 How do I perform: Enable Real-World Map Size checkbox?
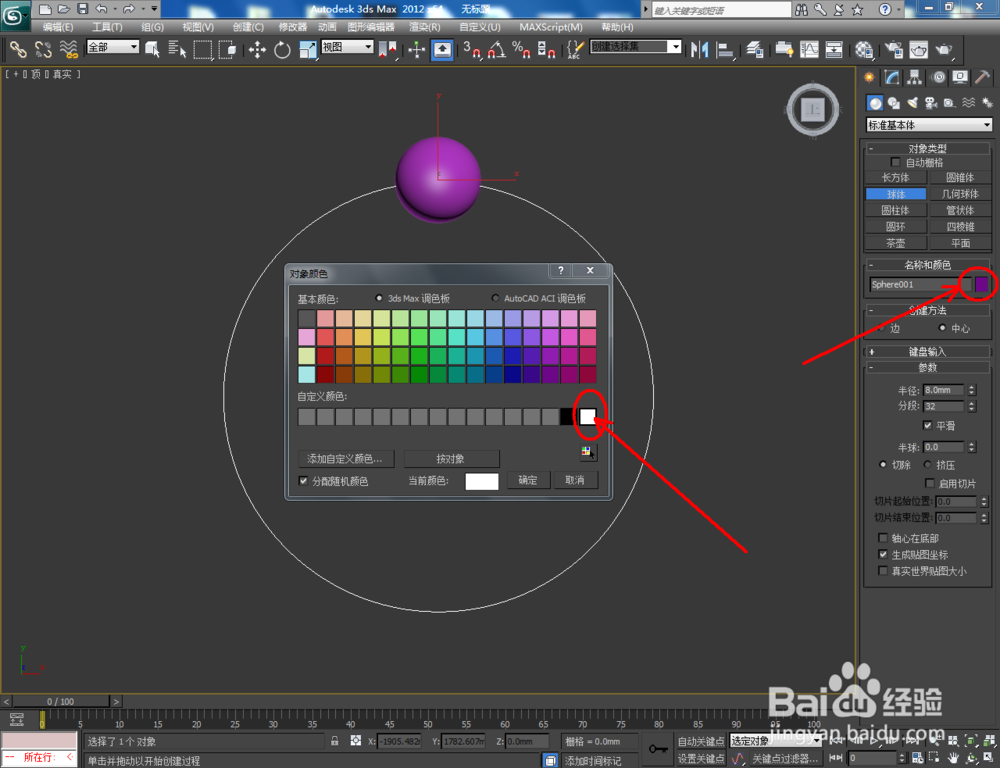883,571
